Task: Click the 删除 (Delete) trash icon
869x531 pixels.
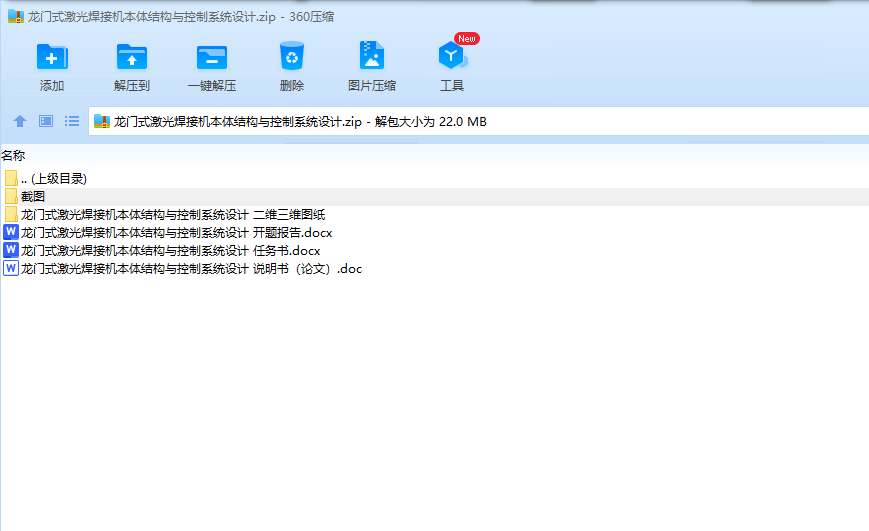Action: coord(292,56)
